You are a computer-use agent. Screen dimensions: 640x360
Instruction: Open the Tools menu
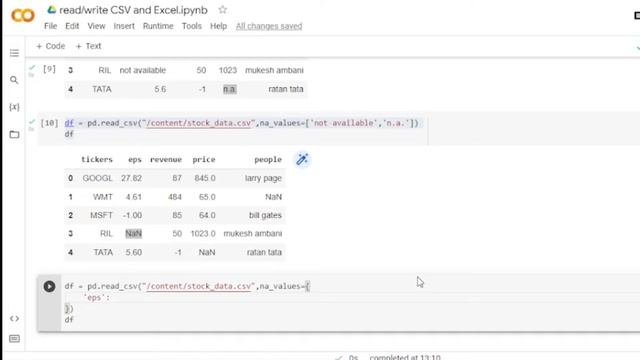coord(192,26)
